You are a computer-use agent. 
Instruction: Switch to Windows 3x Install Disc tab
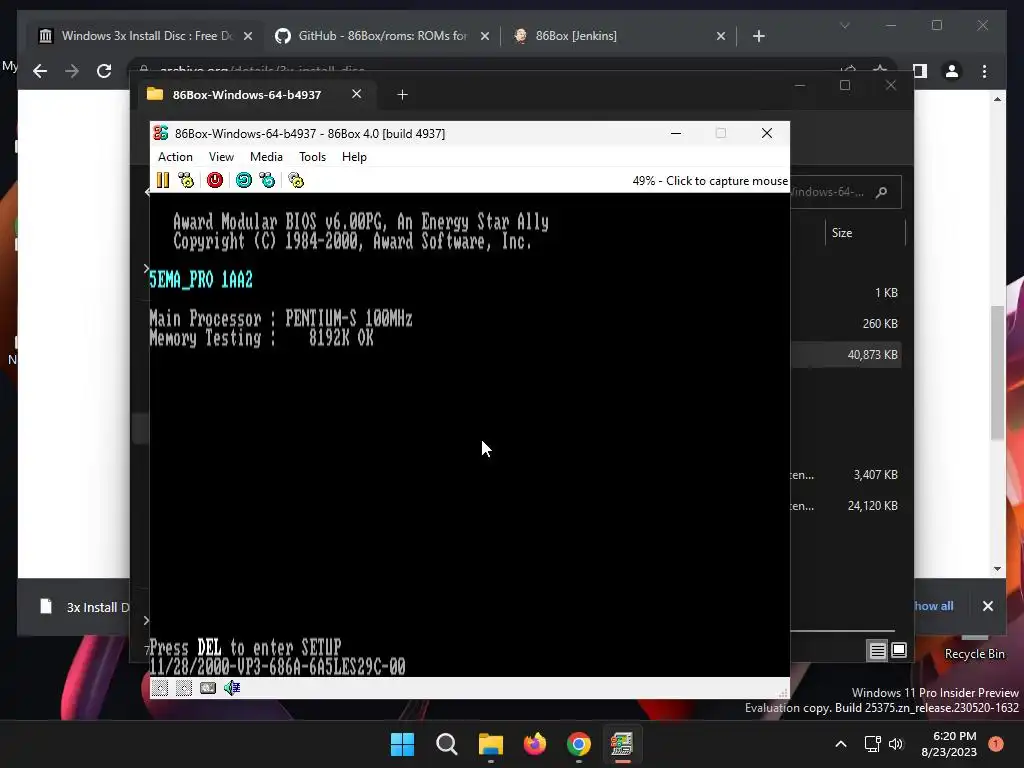(x=145, y=36)
